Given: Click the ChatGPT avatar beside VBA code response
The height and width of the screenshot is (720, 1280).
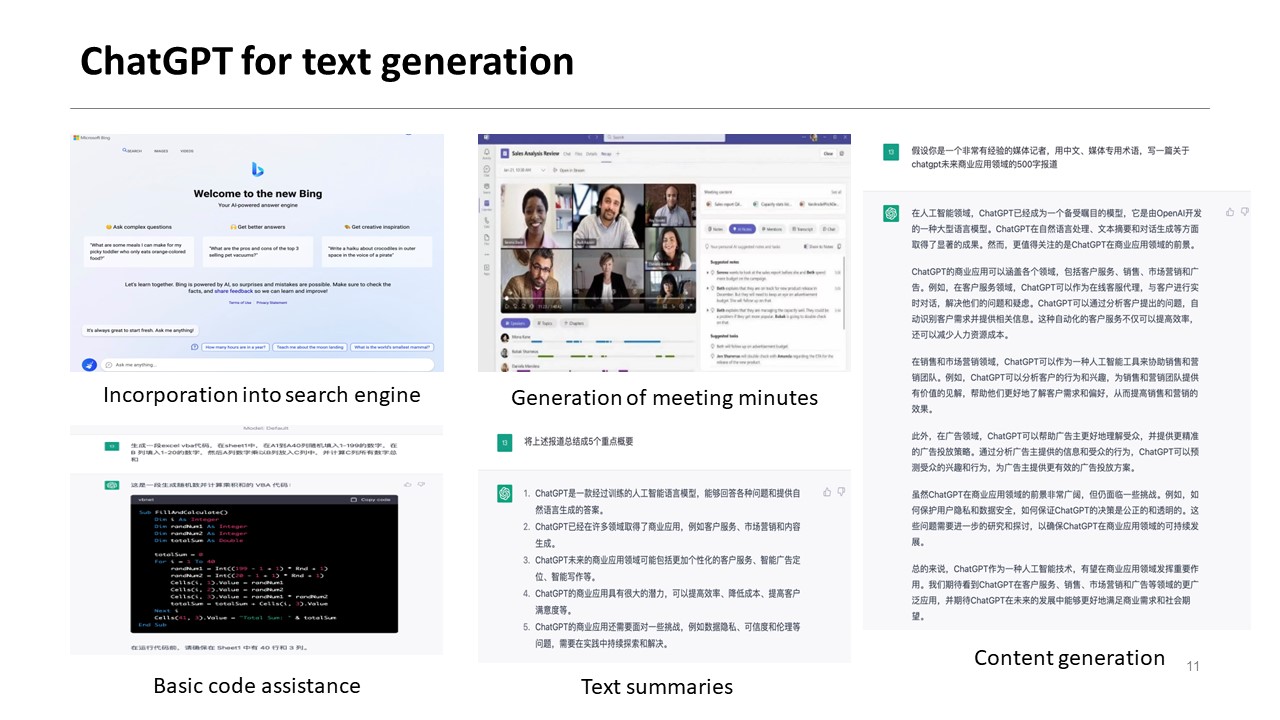Looking at the screenshot, I should (112, 485).
